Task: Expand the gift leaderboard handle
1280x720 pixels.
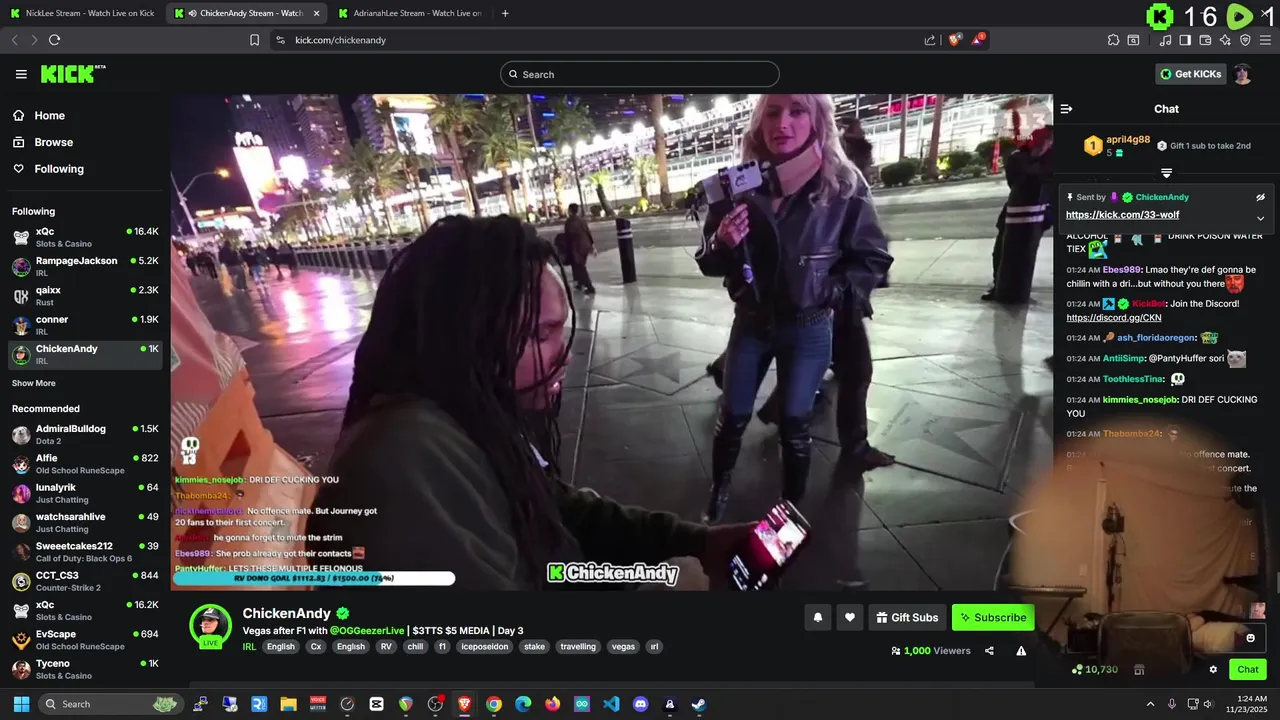Action: (1166, 173)
